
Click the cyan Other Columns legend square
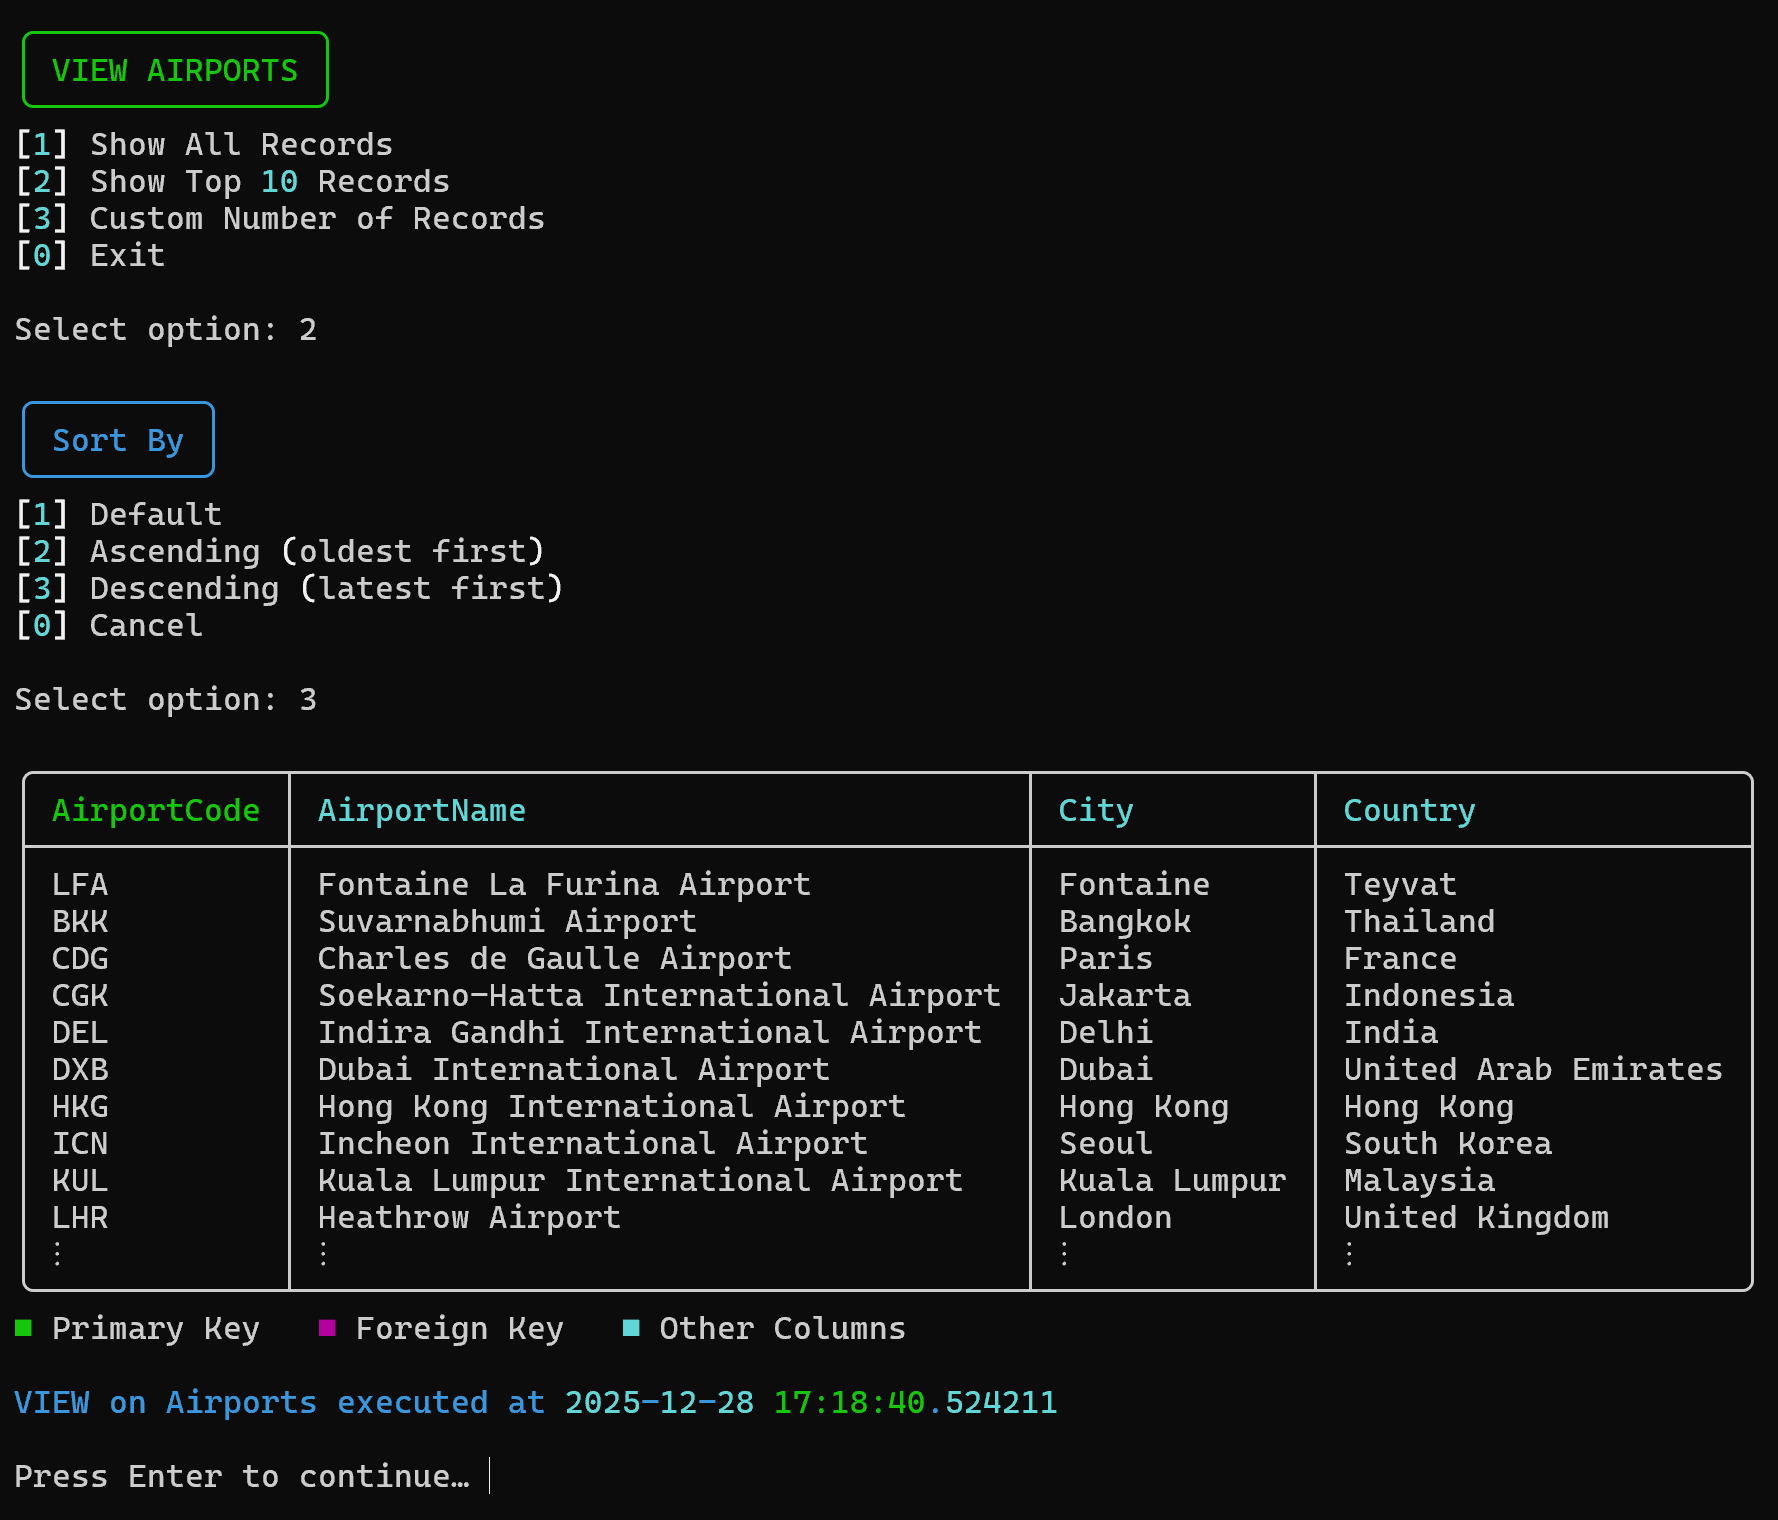pos(630,1328)
